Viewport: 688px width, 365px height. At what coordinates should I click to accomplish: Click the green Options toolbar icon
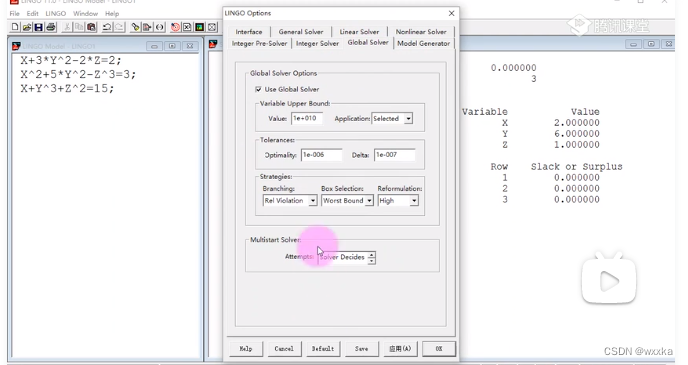pos(199,27)
